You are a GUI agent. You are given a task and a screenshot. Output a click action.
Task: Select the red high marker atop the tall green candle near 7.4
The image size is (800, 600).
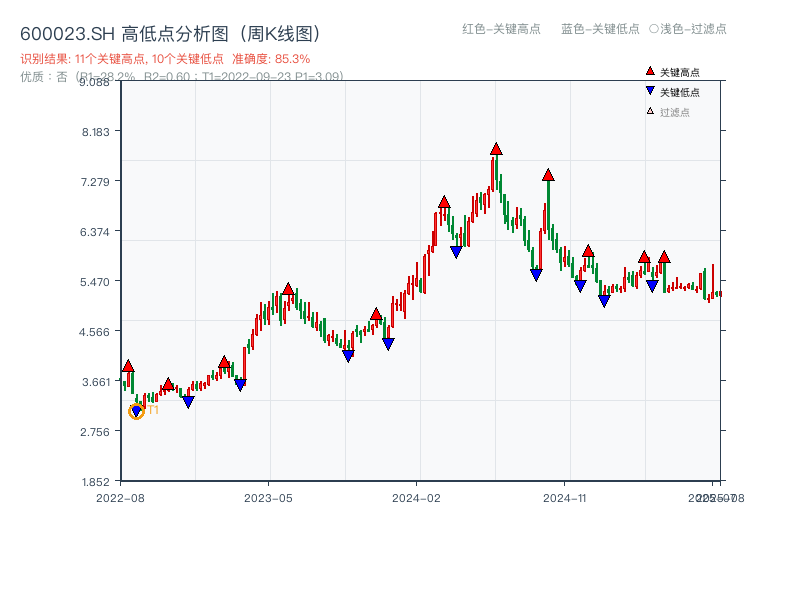coord(548,175)
